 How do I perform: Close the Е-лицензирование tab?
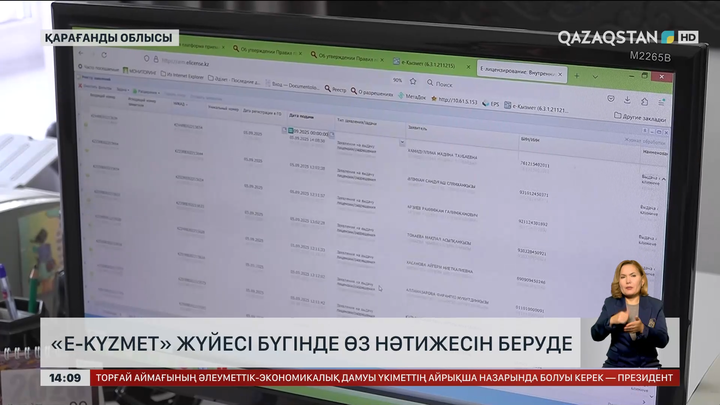[560, 74]
